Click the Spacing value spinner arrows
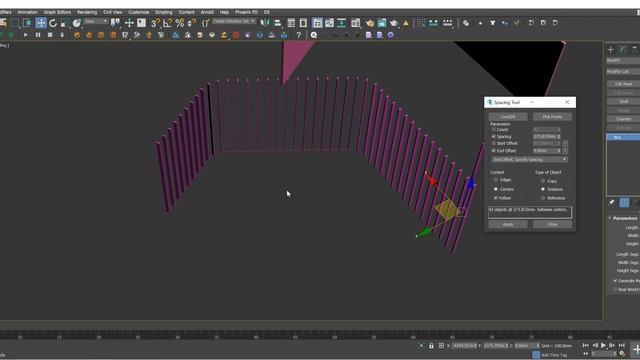 tap(559, 136)
